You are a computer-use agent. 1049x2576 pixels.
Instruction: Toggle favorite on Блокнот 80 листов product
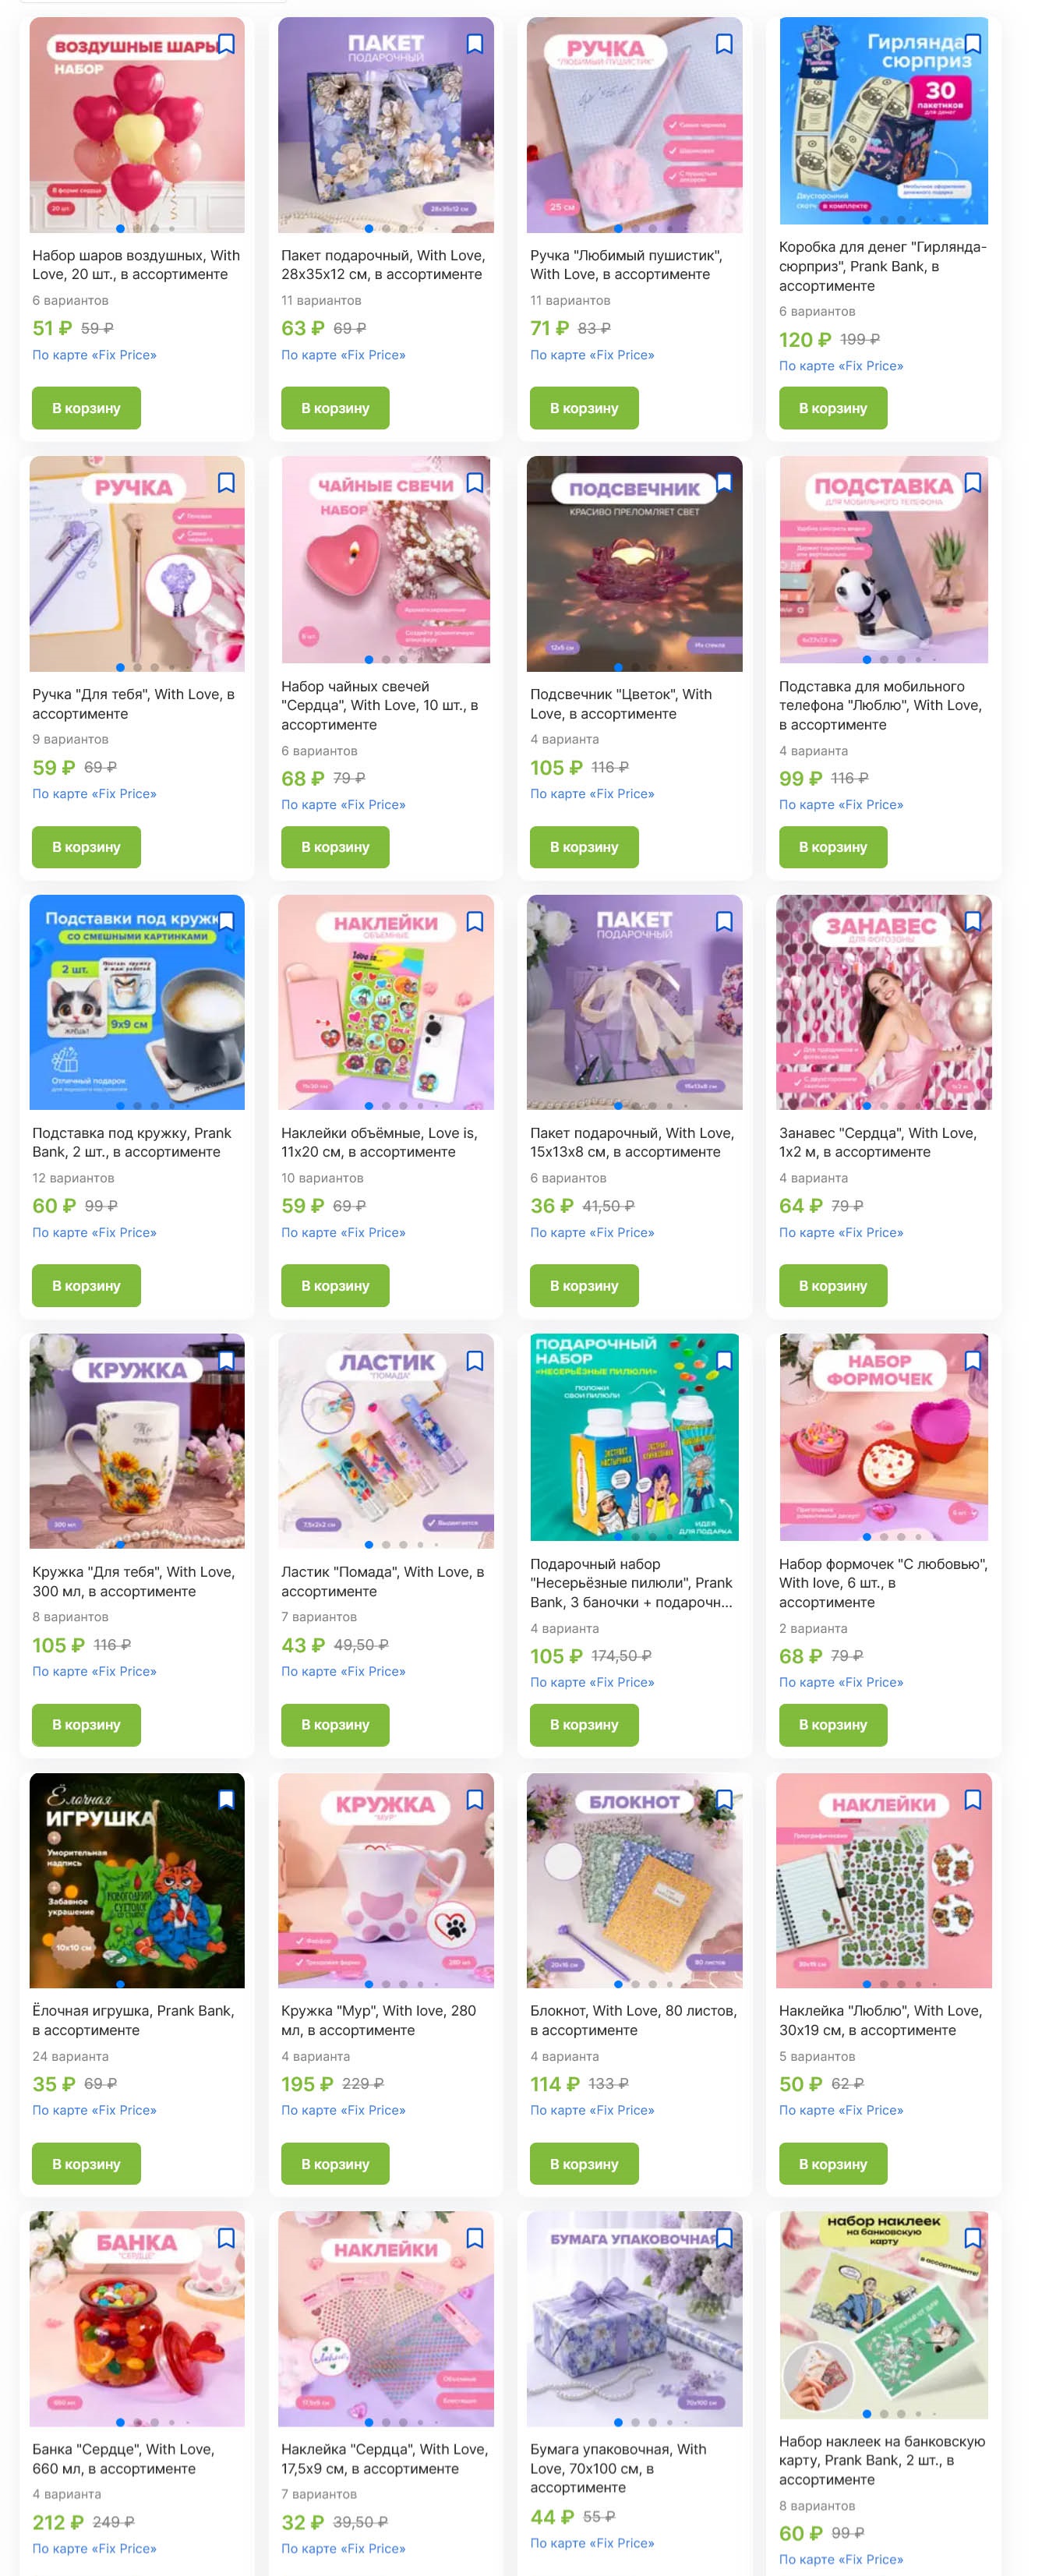(x=724, y=1799)
